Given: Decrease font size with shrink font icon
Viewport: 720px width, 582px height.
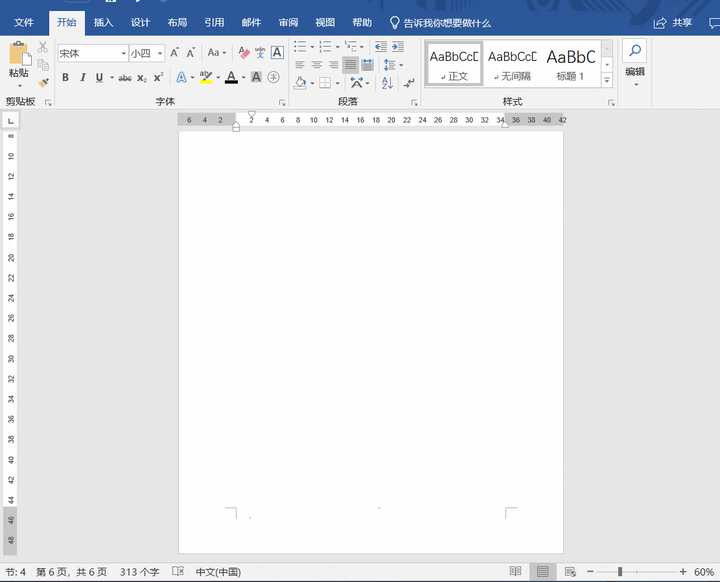Looking at the screenshot, I should pyautogui.click(x=191, y=53).
